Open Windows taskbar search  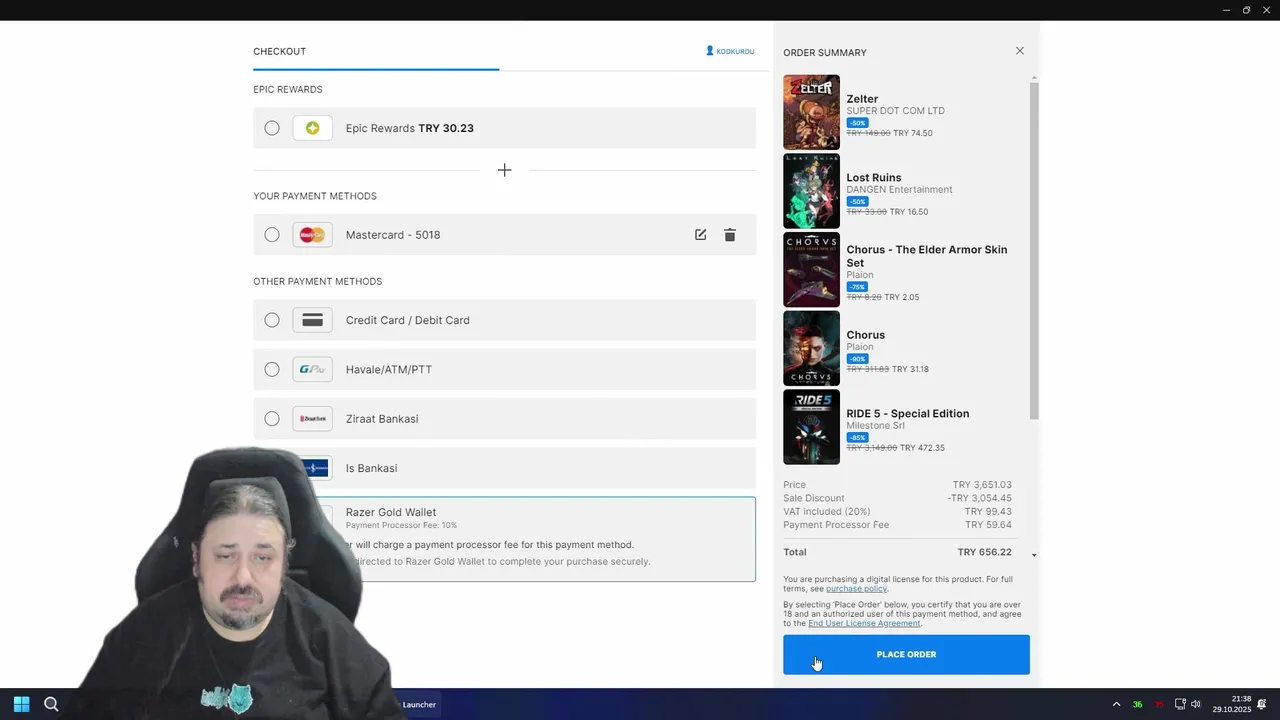click(x=51, y=704)
